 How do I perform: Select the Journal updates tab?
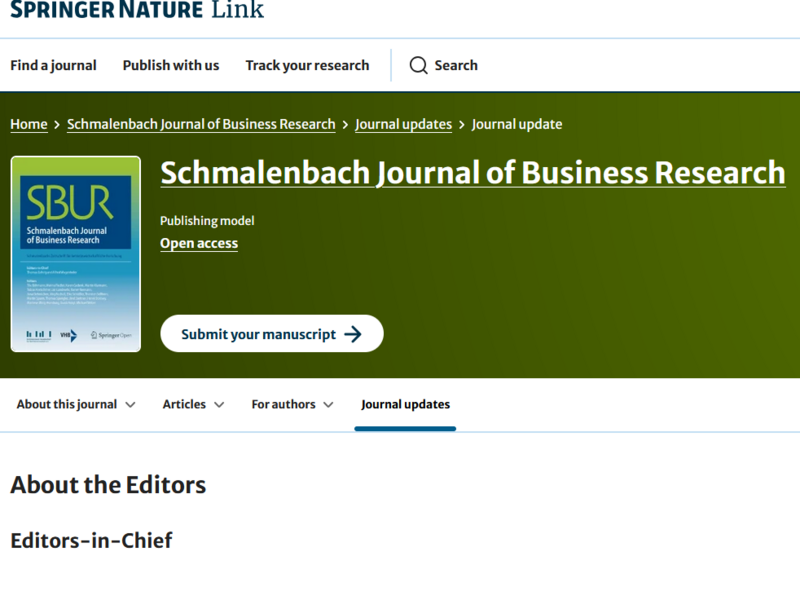[x=405, y=404]
